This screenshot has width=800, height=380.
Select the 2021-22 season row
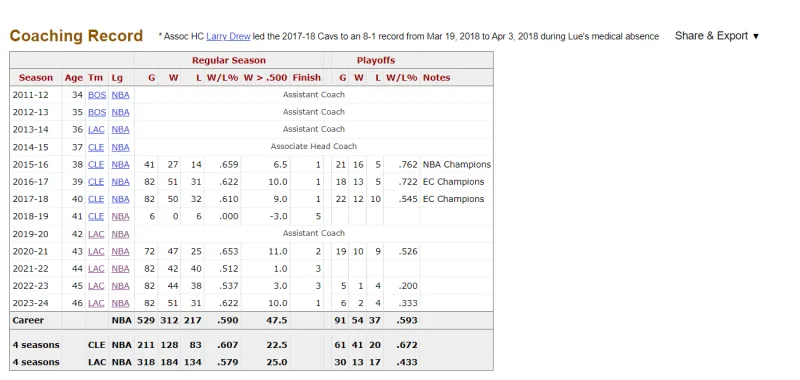251,268
